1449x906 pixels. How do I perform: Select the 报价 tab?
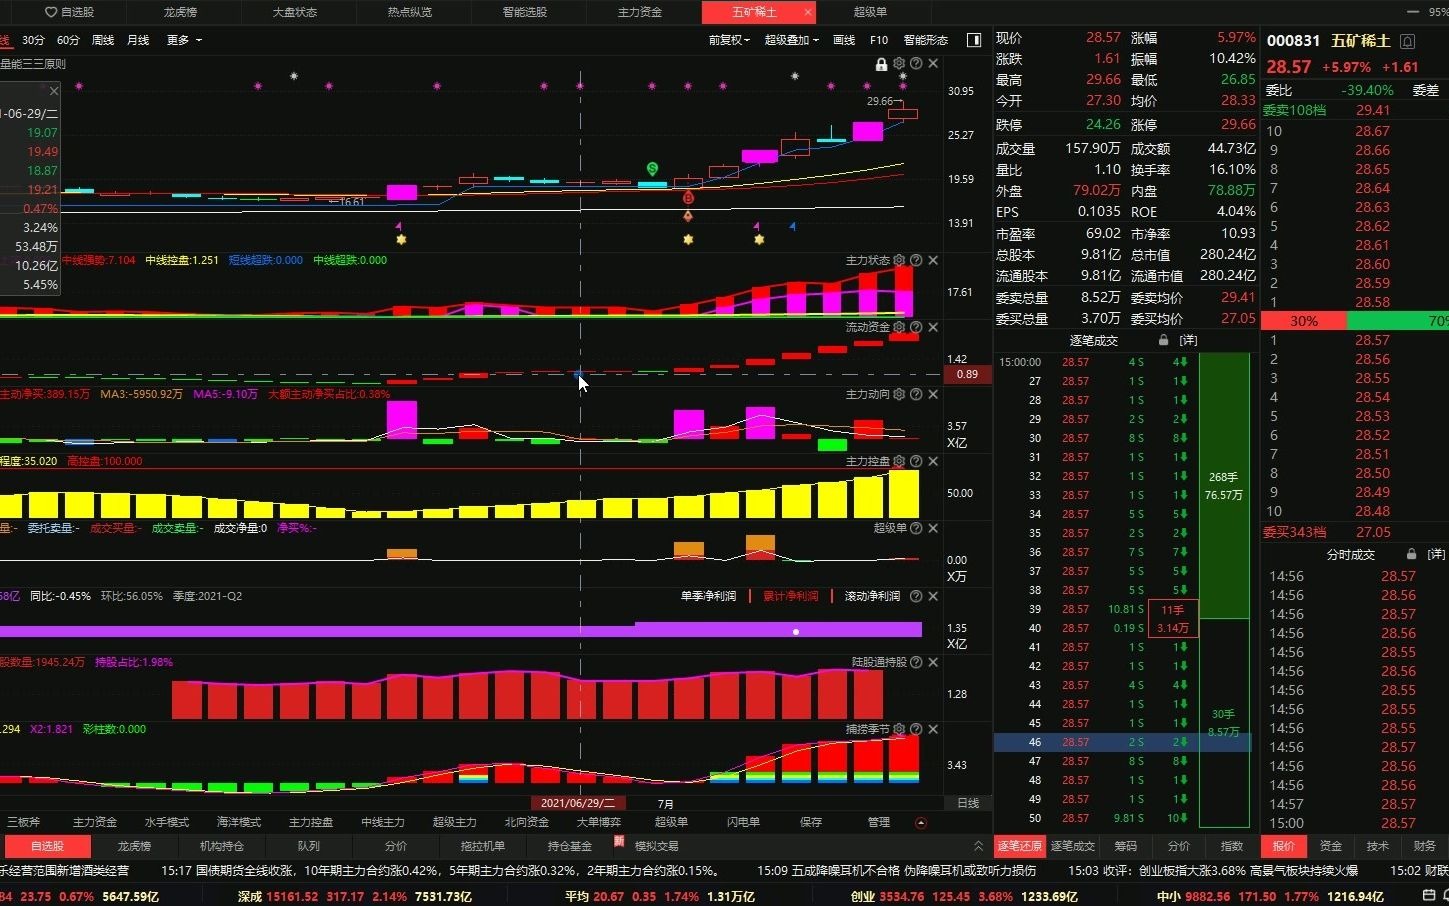1283,846
